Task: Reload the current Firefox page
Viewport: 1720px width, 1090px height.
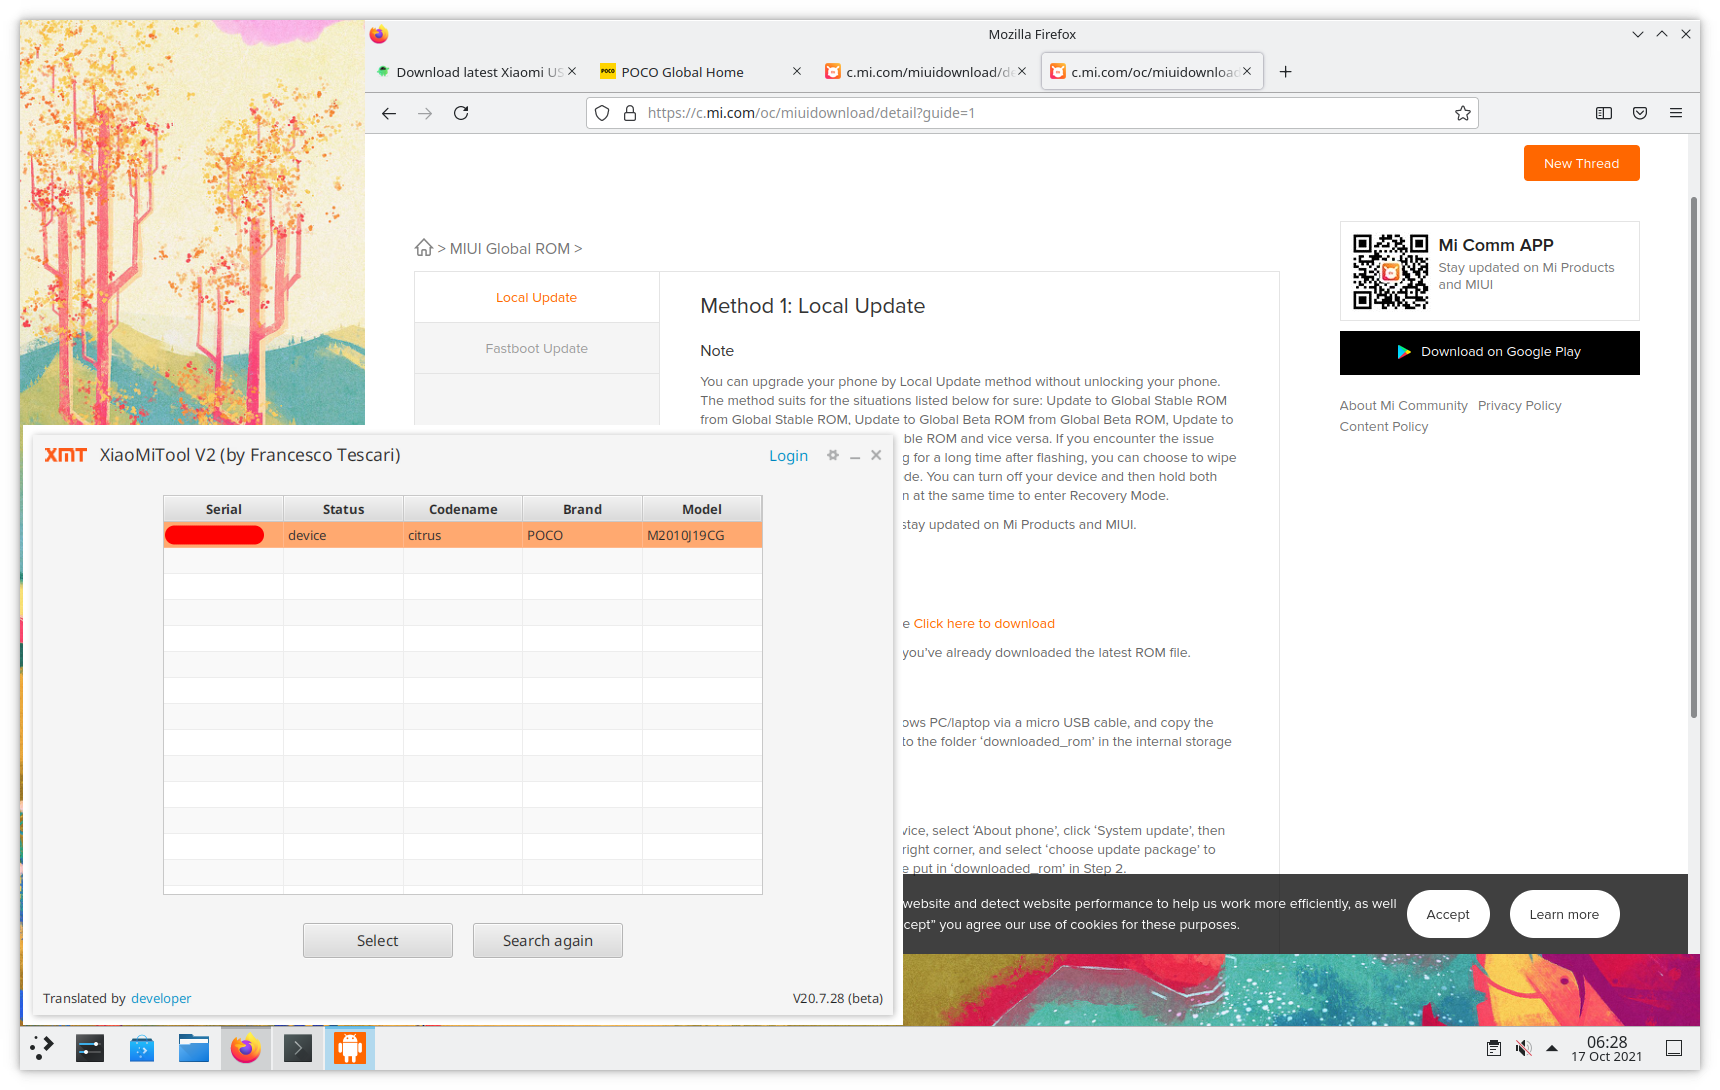Action: 461,113
